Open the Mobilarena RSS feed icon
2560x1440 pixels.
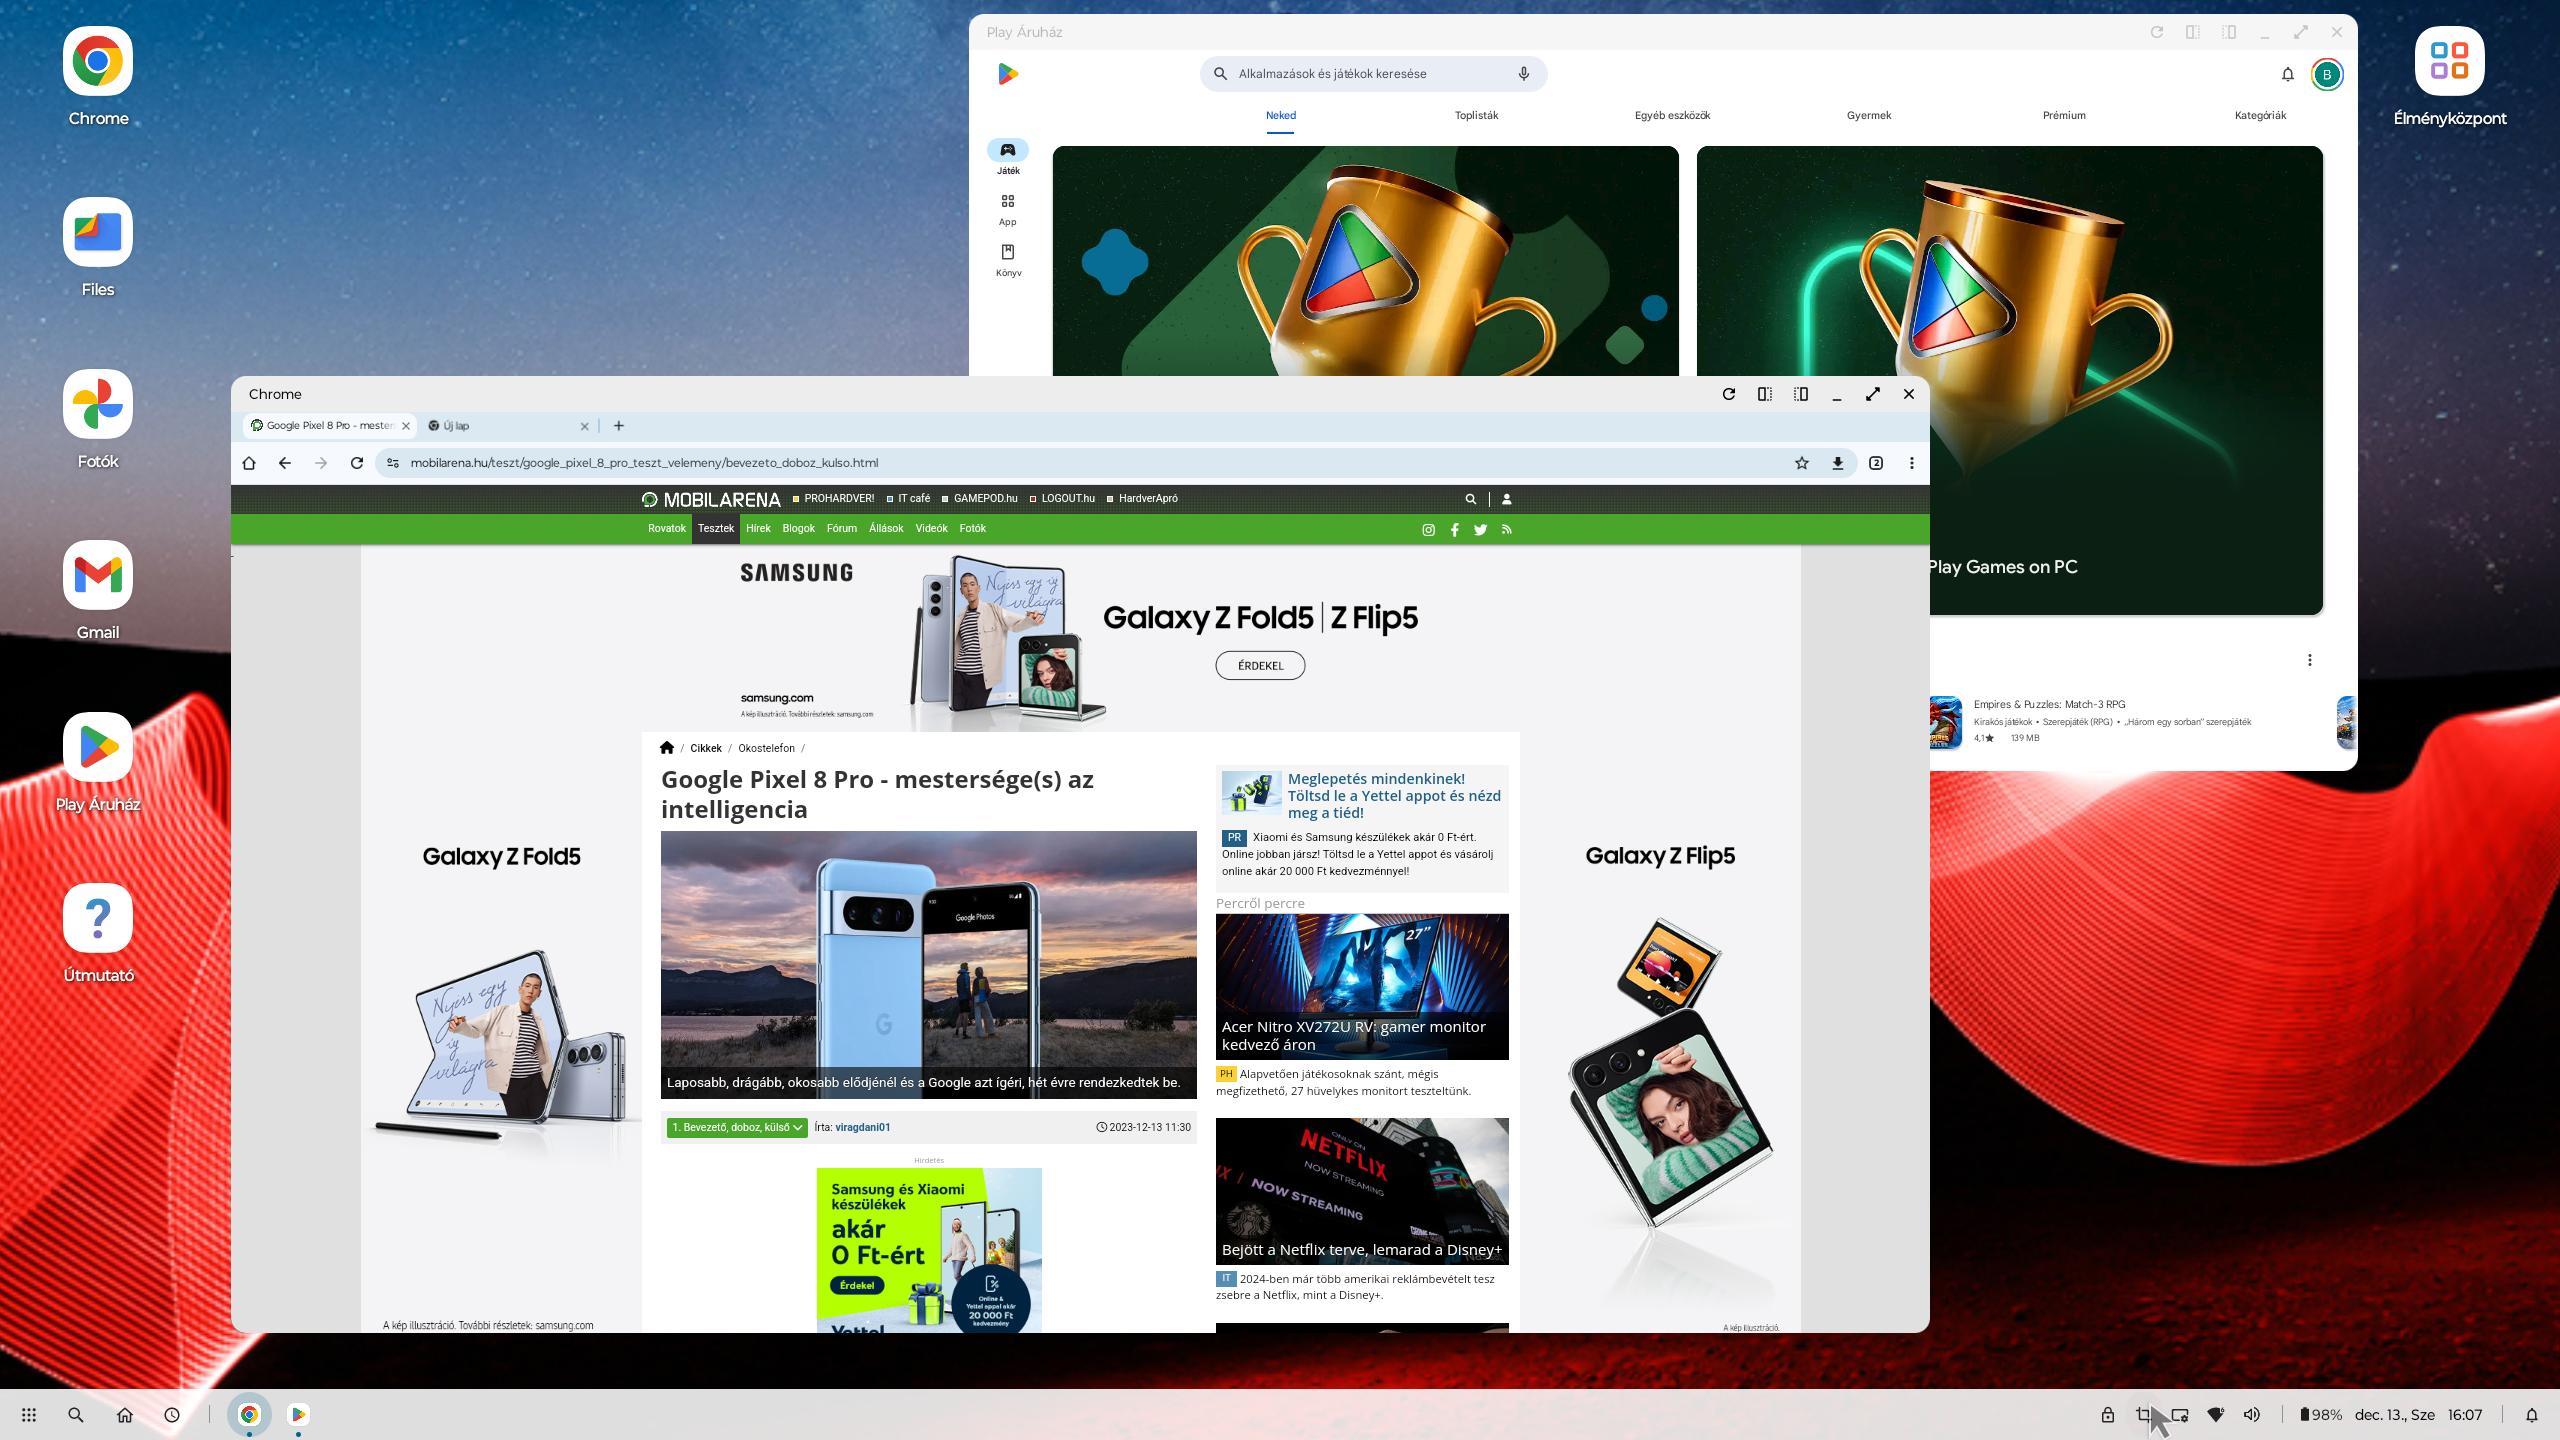point(1507,530)
